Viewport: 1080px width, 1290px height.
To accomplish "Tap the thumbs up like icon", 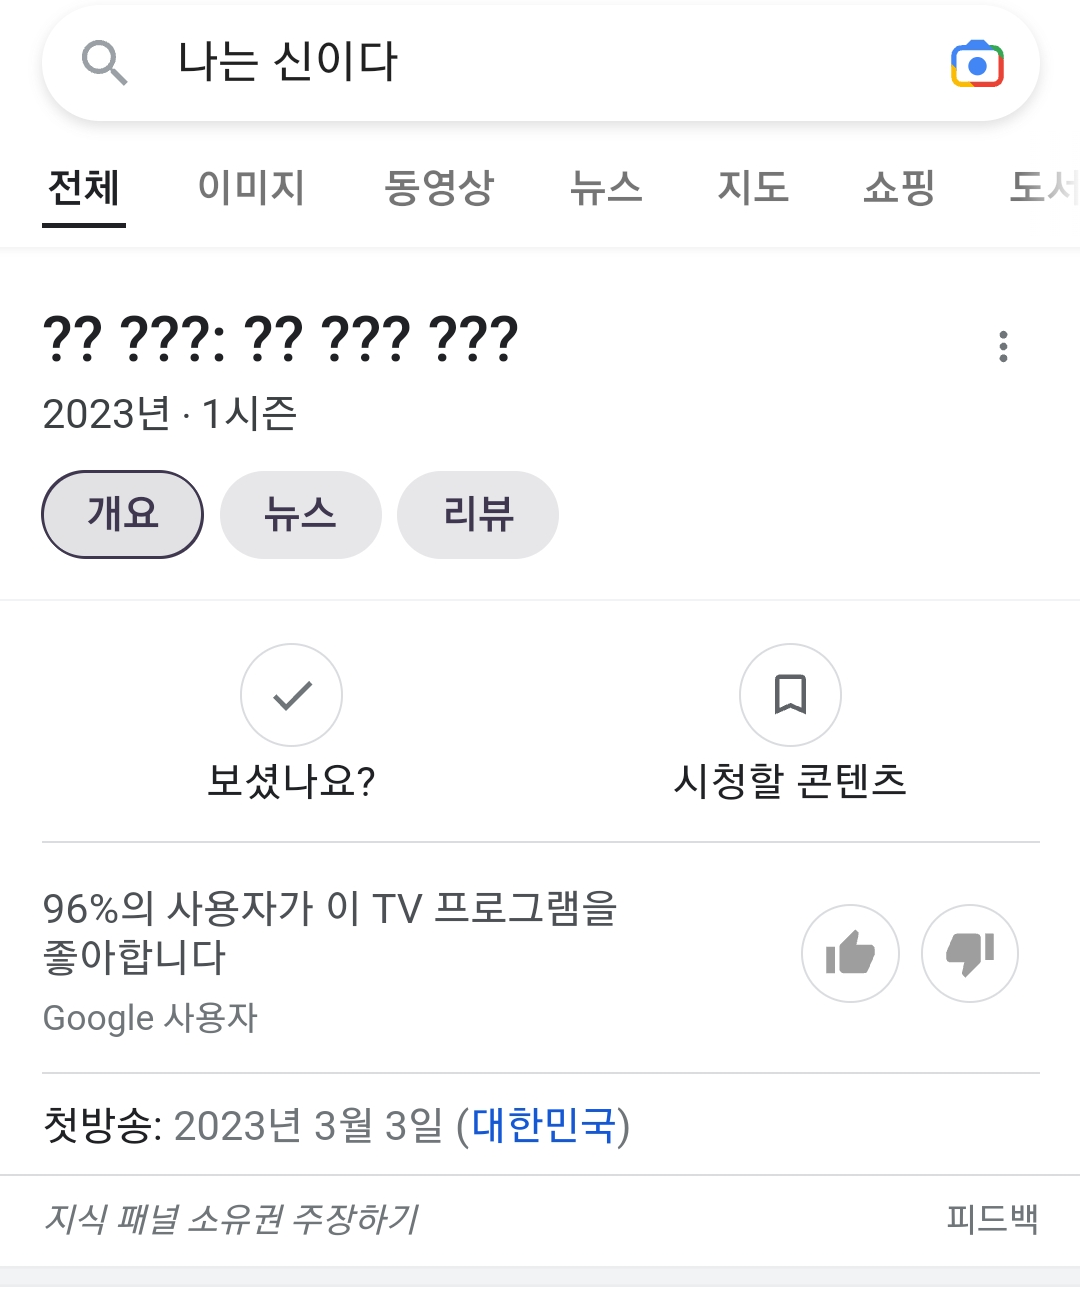I will click(850, 953).
